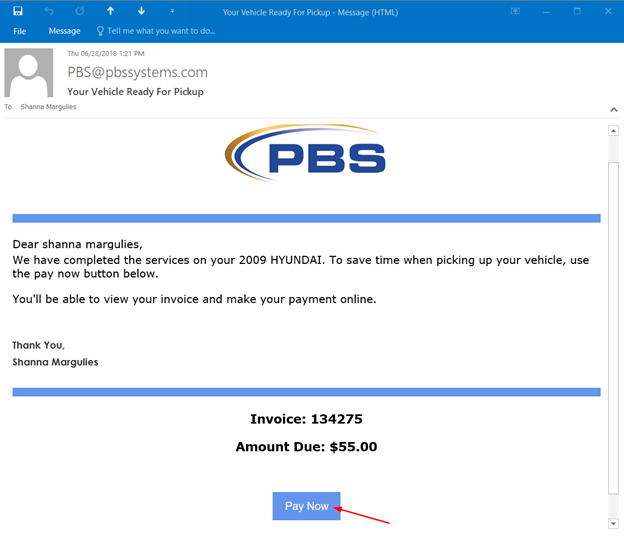Click recipient name Shanna Margulies in To line

(x=48, y=107)
